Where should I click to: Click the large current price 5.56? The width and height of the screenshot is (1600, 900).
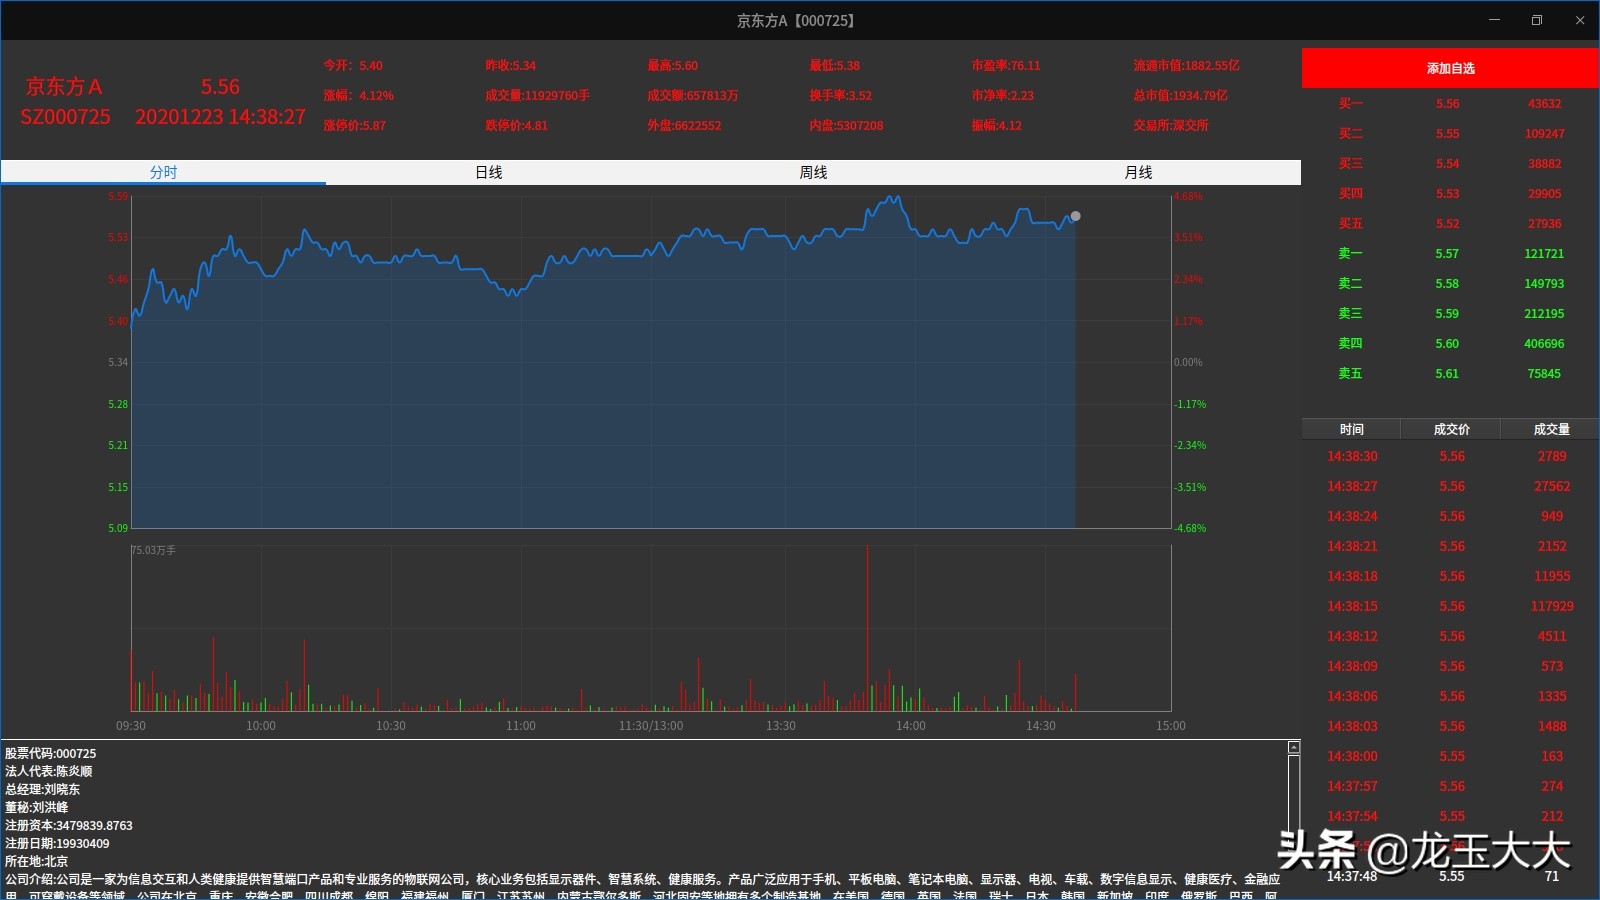[x=220, y=87]
